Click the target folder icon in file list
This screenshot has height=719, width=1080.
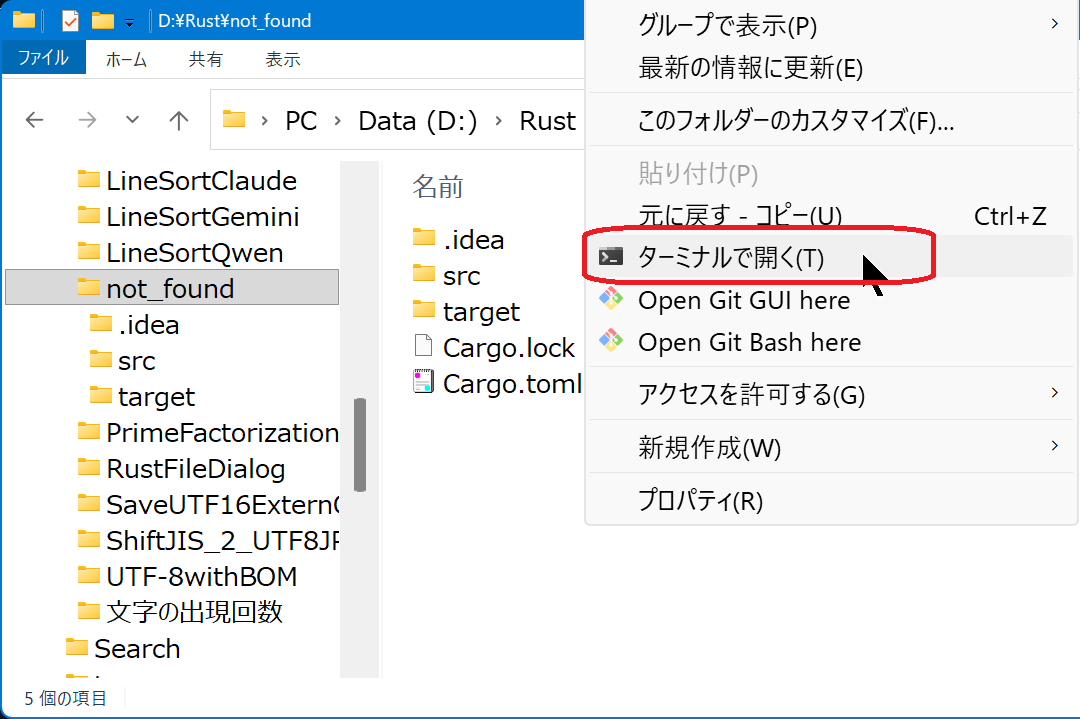click(425, 311)
